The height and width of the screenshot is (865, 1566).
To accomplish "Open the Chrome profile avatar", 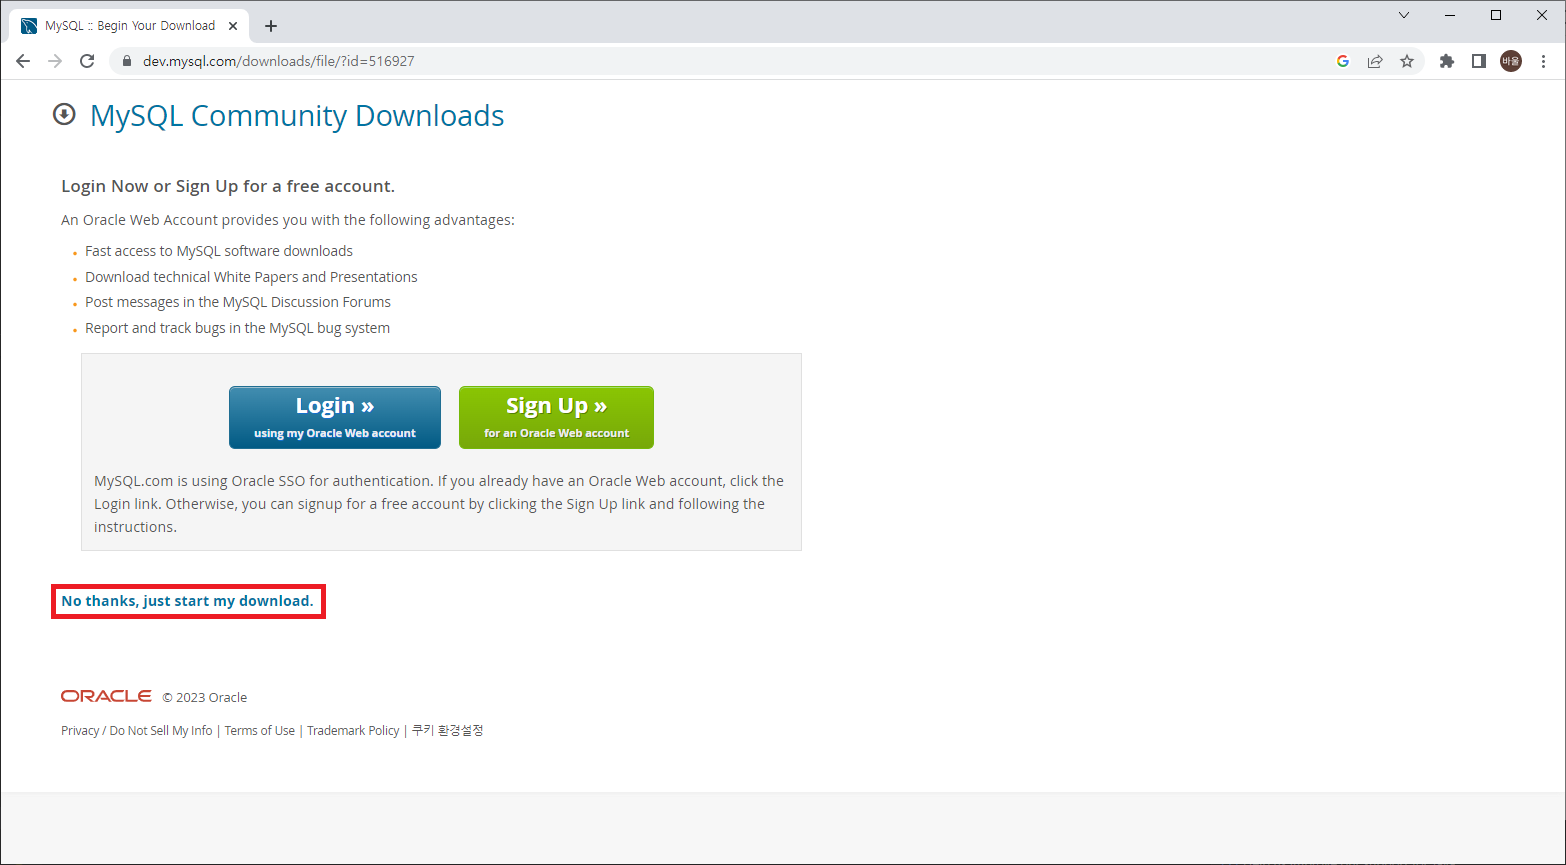I will [x=1511, y=61].
